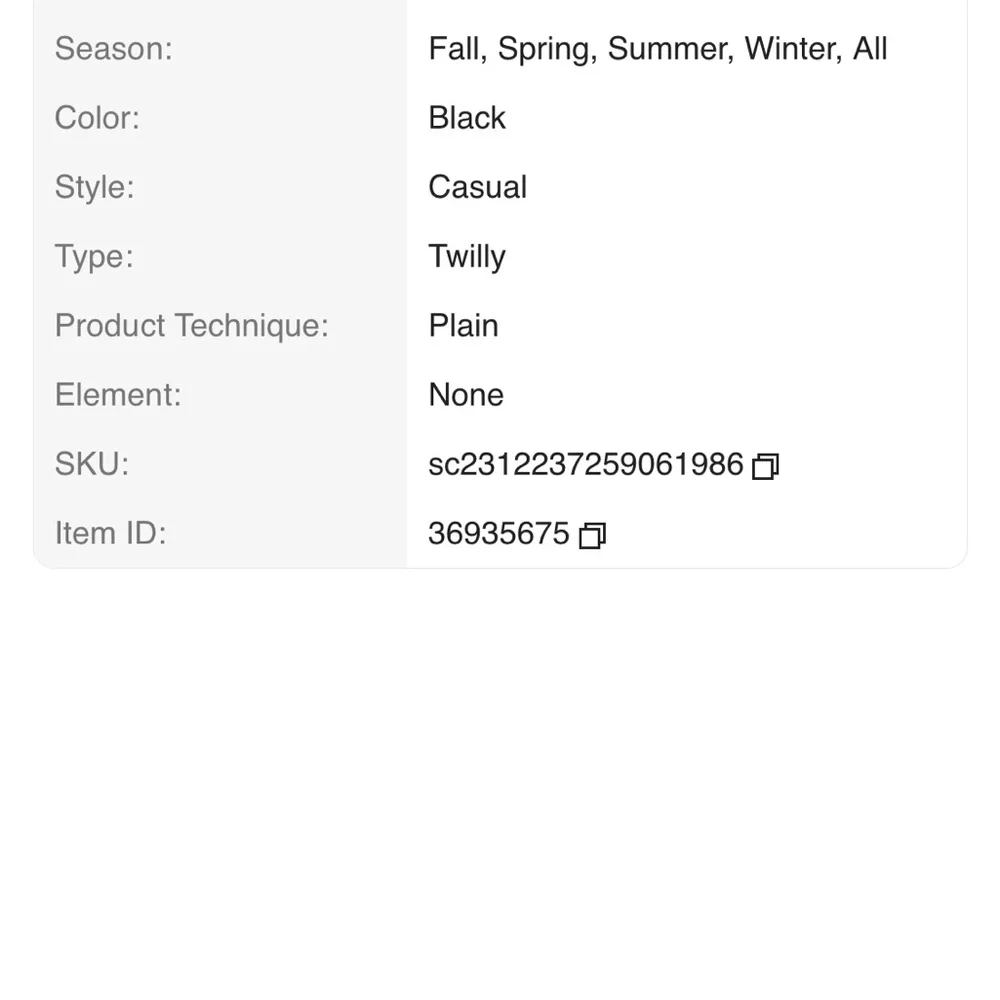The image size is (1000, 1000).
Task: Select the SKU value sc2312237259061986
Action: tap(586, 464)
